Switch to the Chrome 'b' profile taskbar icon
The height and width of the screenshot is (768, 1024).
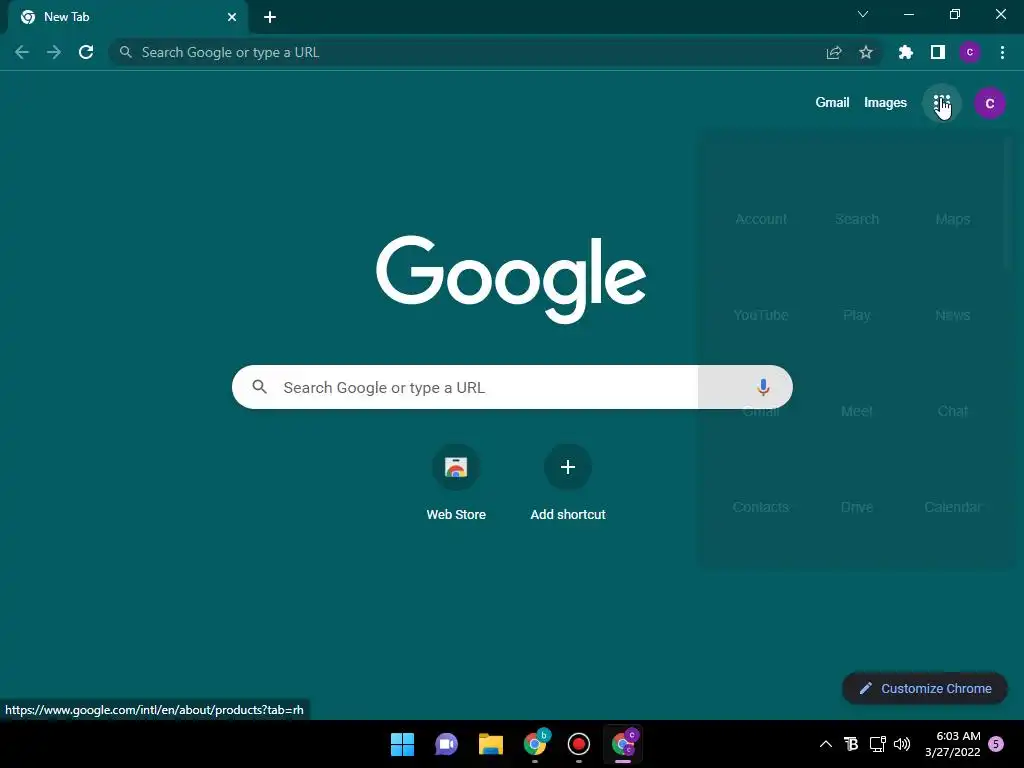[x=536, y=743]
